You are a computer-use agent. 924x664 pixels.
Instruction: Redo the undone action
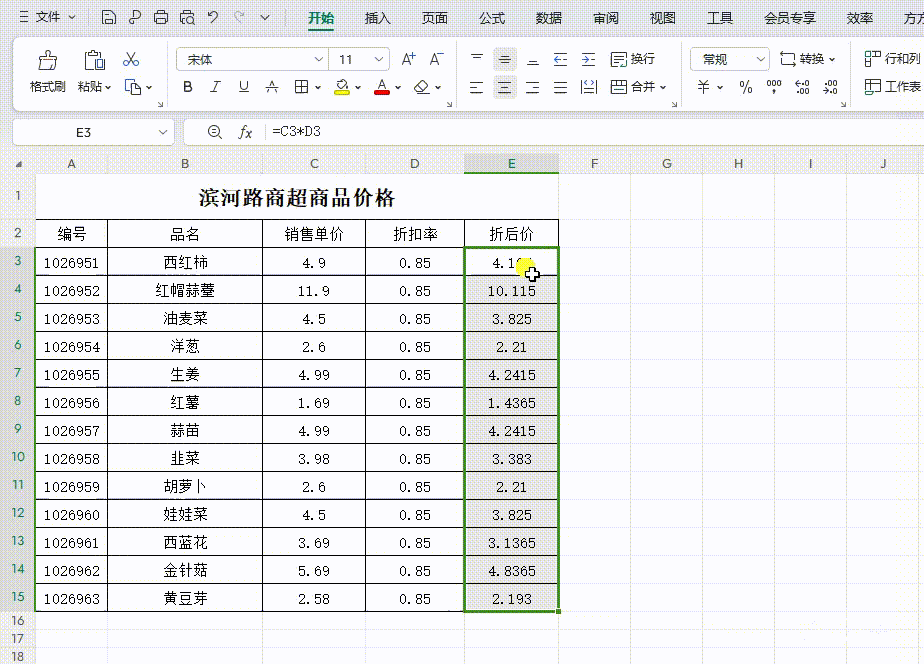[x=239, y=17]
